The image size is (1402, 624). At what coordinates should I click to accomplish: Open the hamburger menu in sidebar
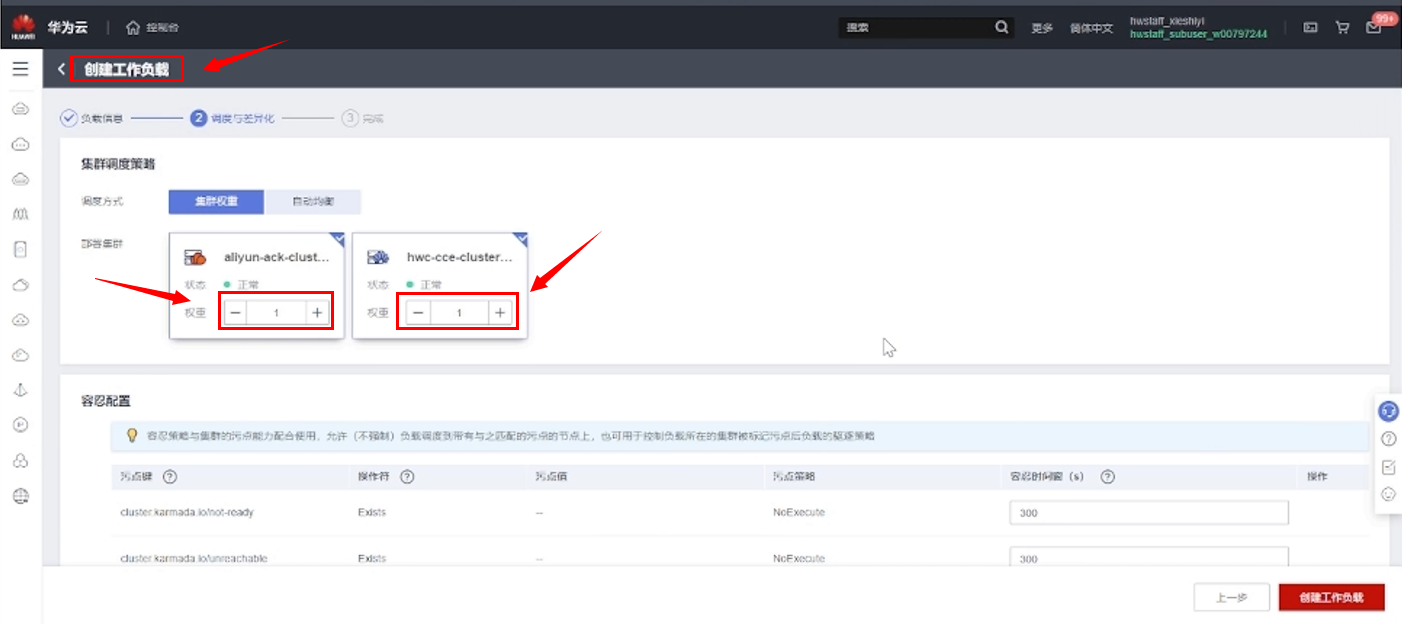tap(20, 69)
